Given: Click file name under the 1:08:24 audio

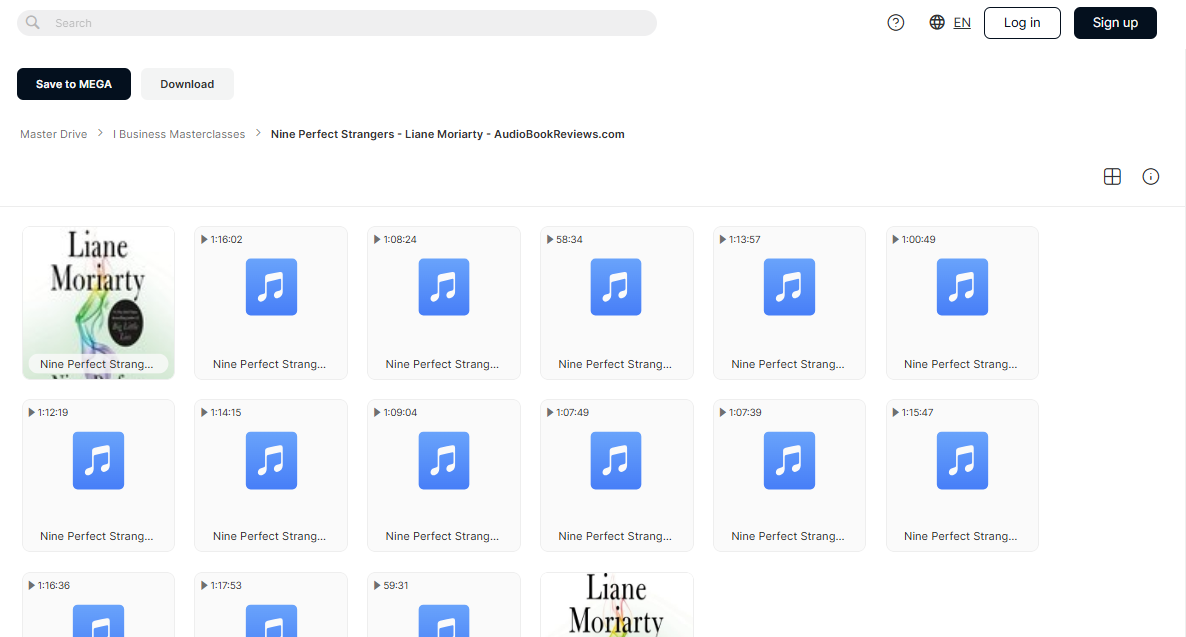Looking at the screenshot, I should [x=442, y=364].
